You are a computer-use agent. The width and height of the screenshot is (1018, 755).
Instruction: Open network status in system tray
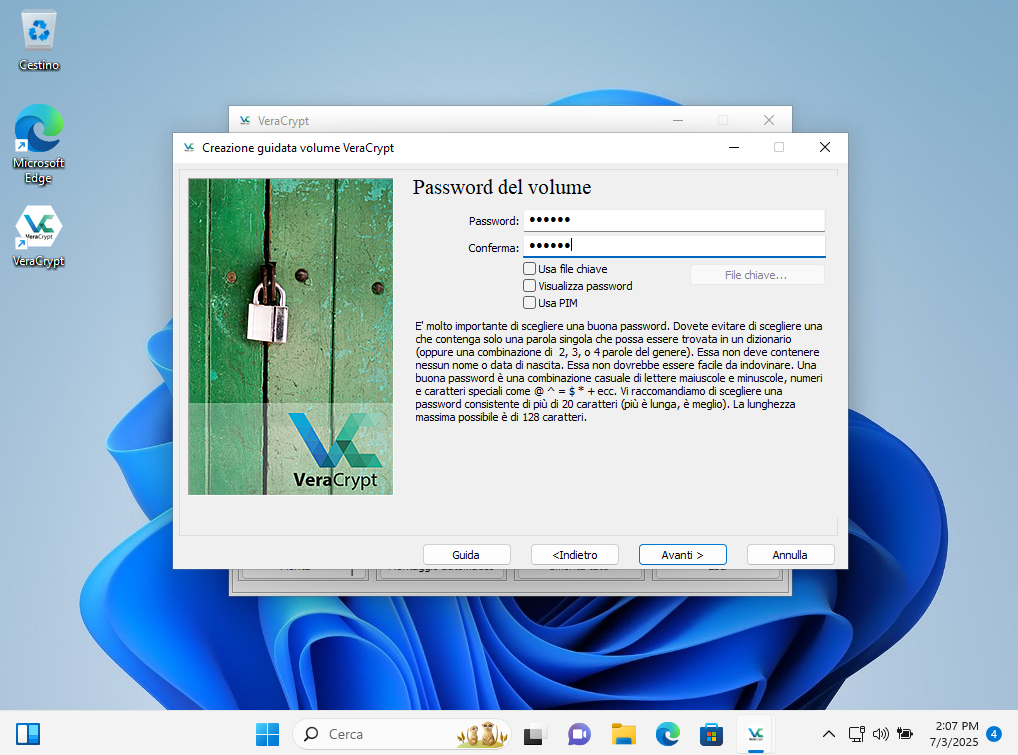pos(856,734)
